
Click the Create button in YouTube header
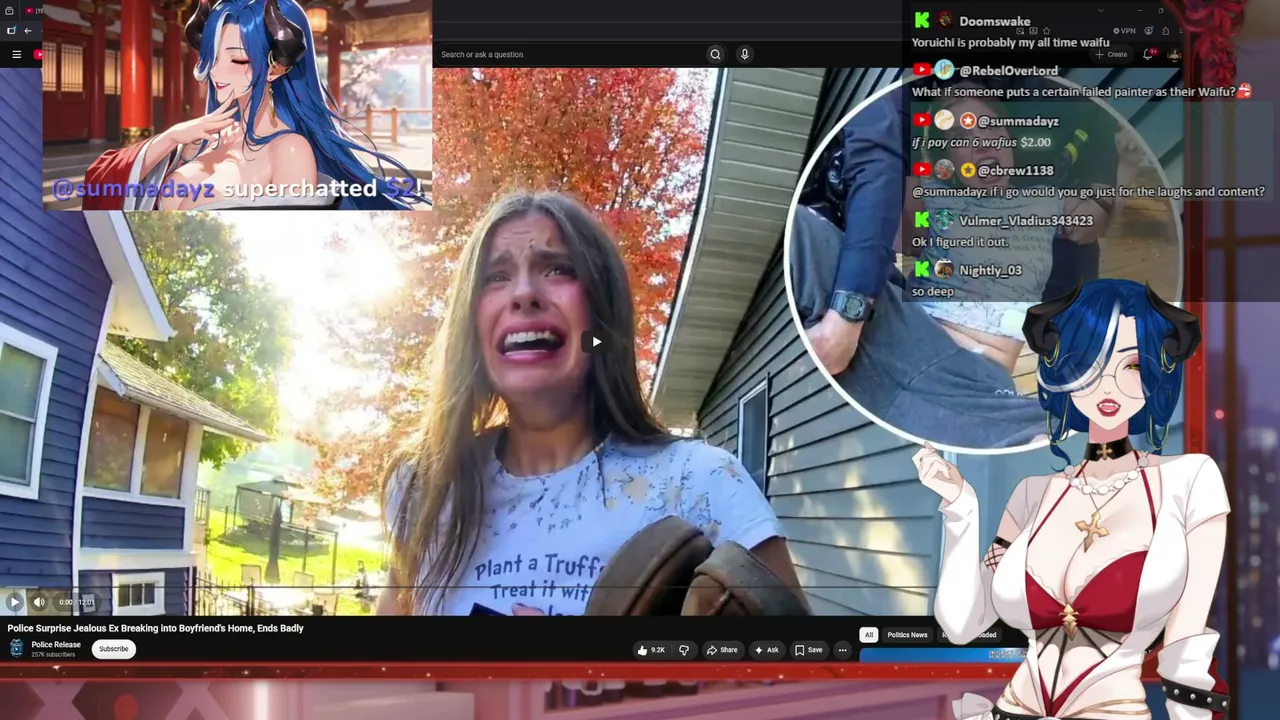[1111, 54]
